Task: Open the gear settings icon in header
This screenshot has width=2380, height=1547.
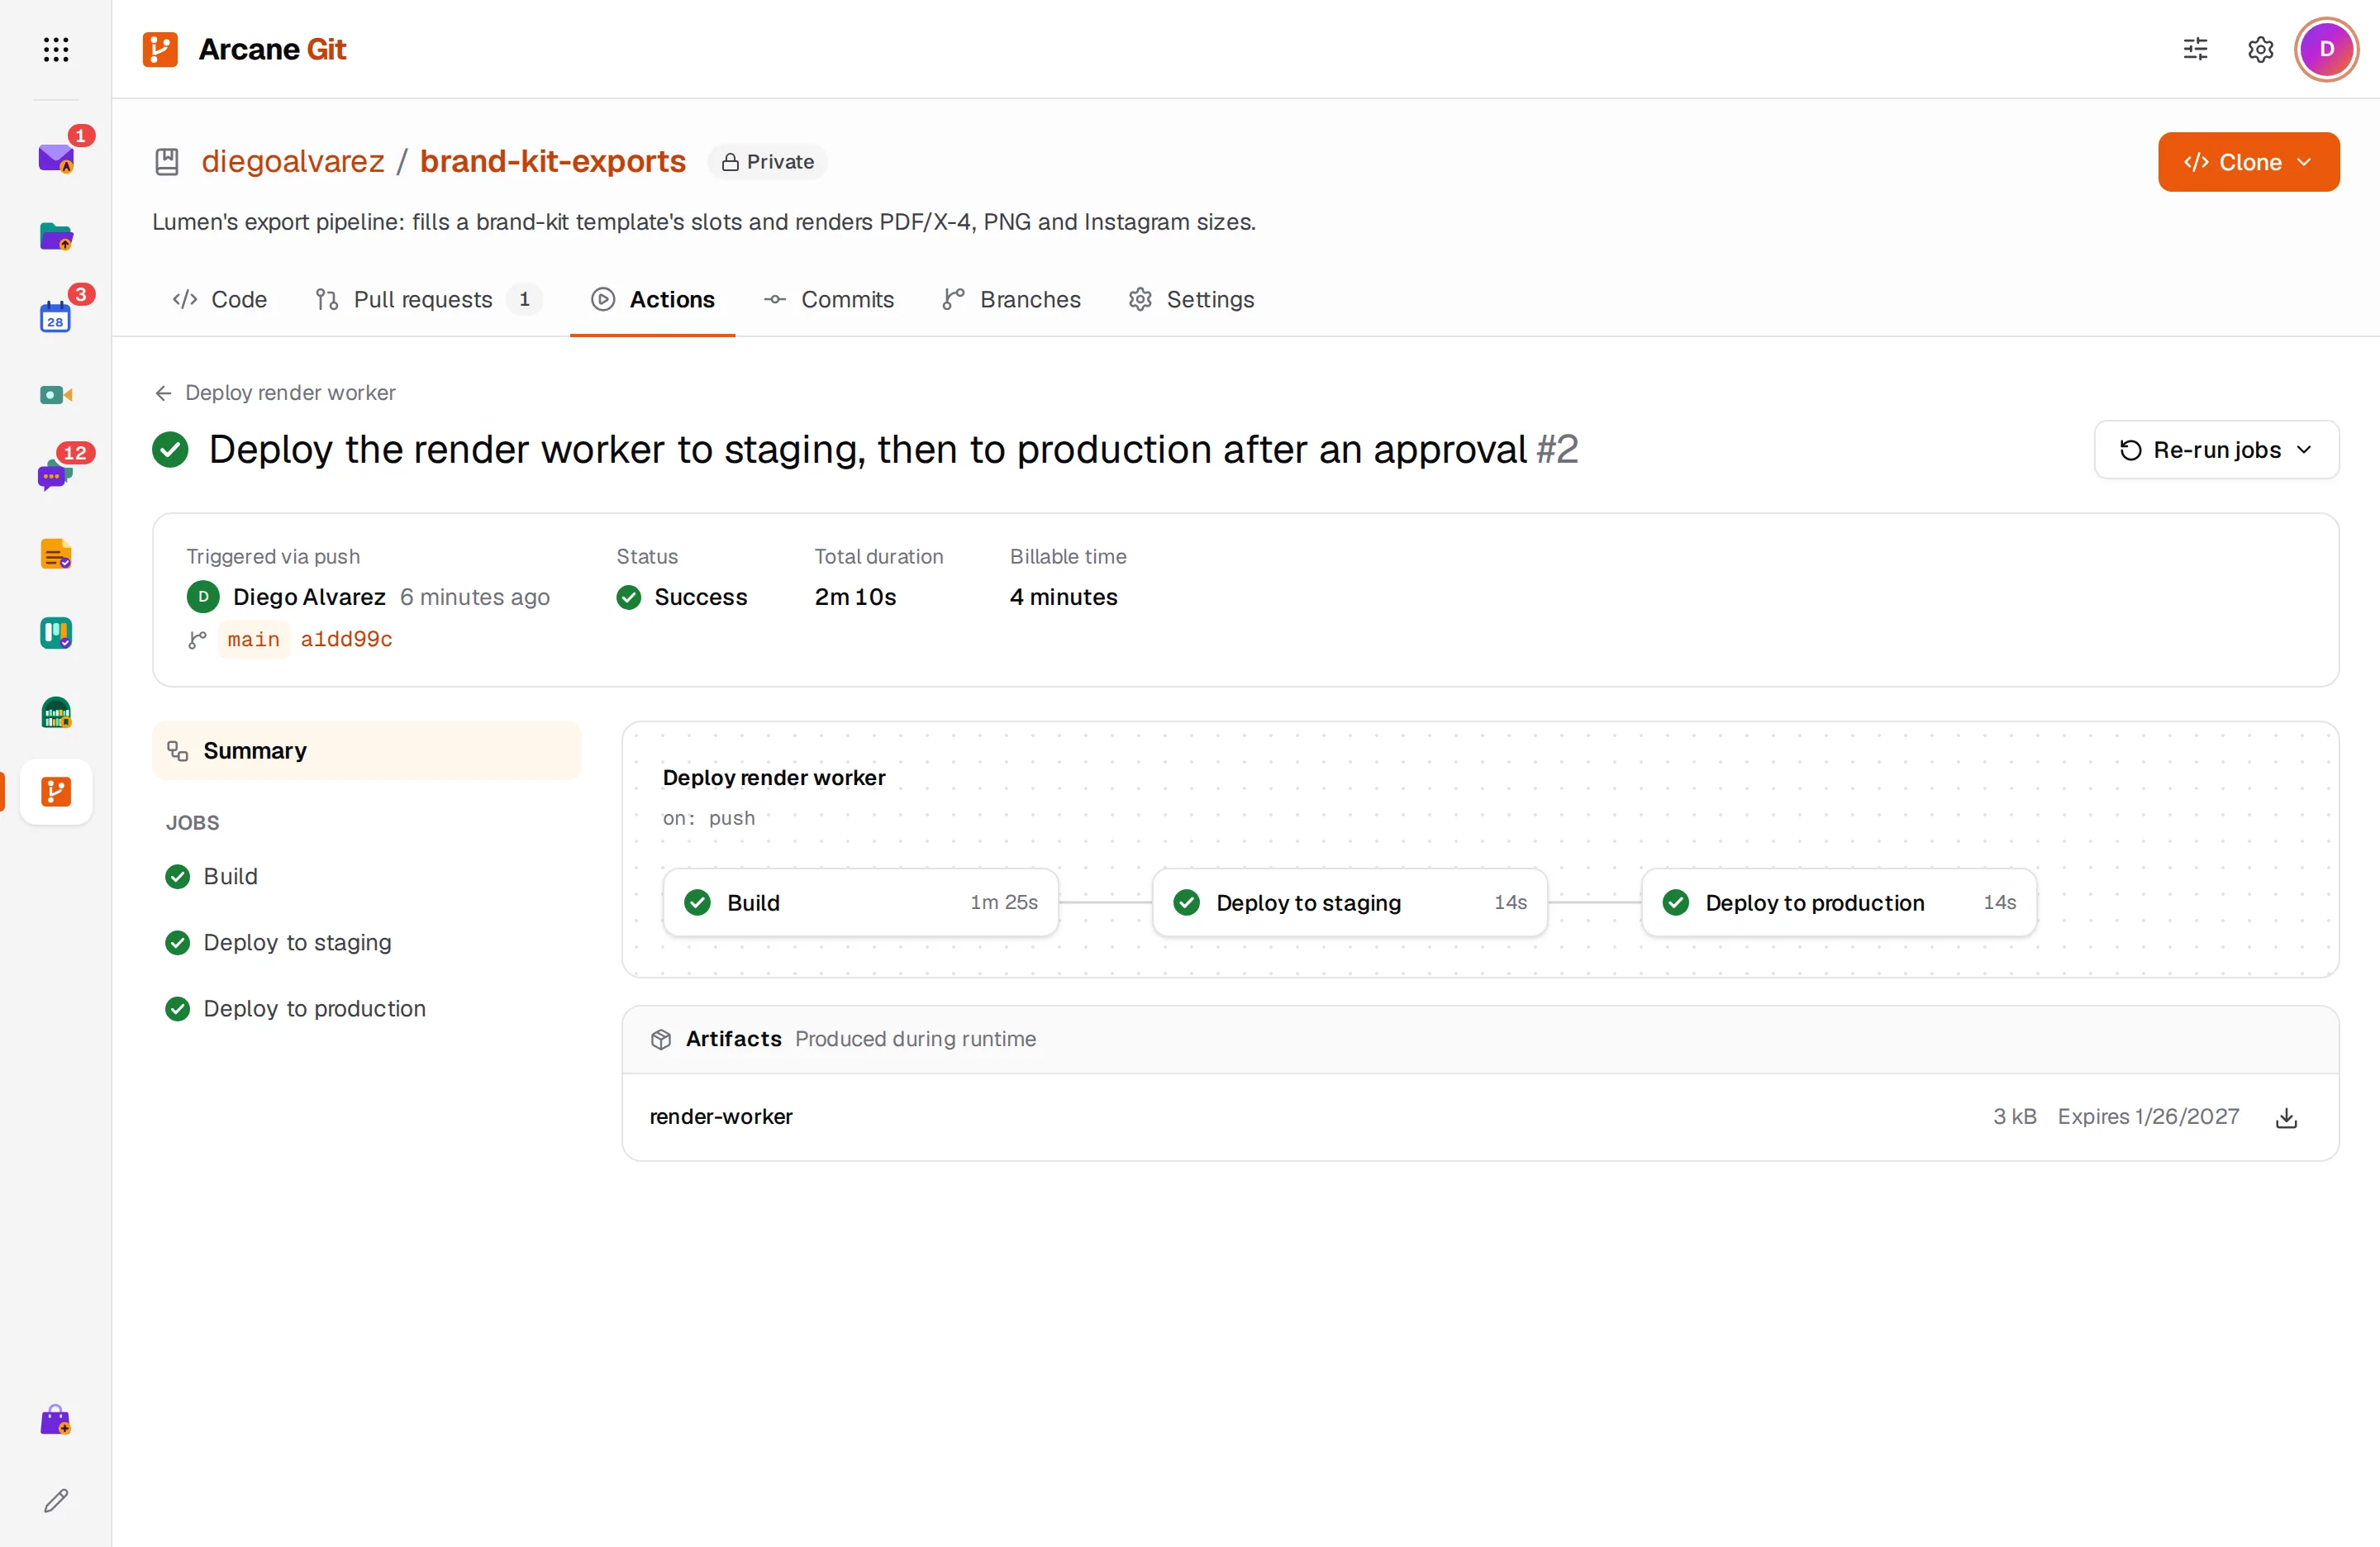Action: point(2260,49)
